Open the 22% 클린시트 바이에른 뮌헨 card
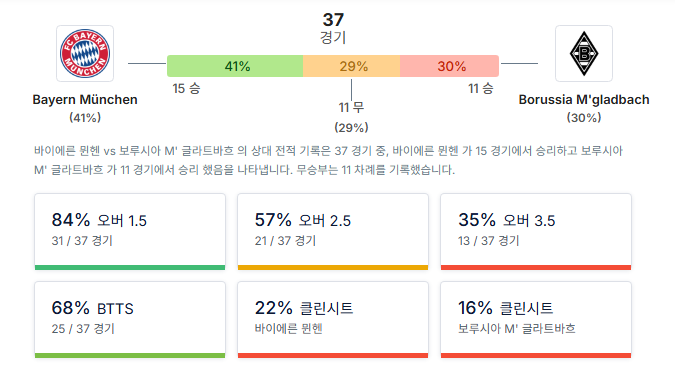Viewport: 675px width, 371px height. pyautogui.click(x=333, y=320)
